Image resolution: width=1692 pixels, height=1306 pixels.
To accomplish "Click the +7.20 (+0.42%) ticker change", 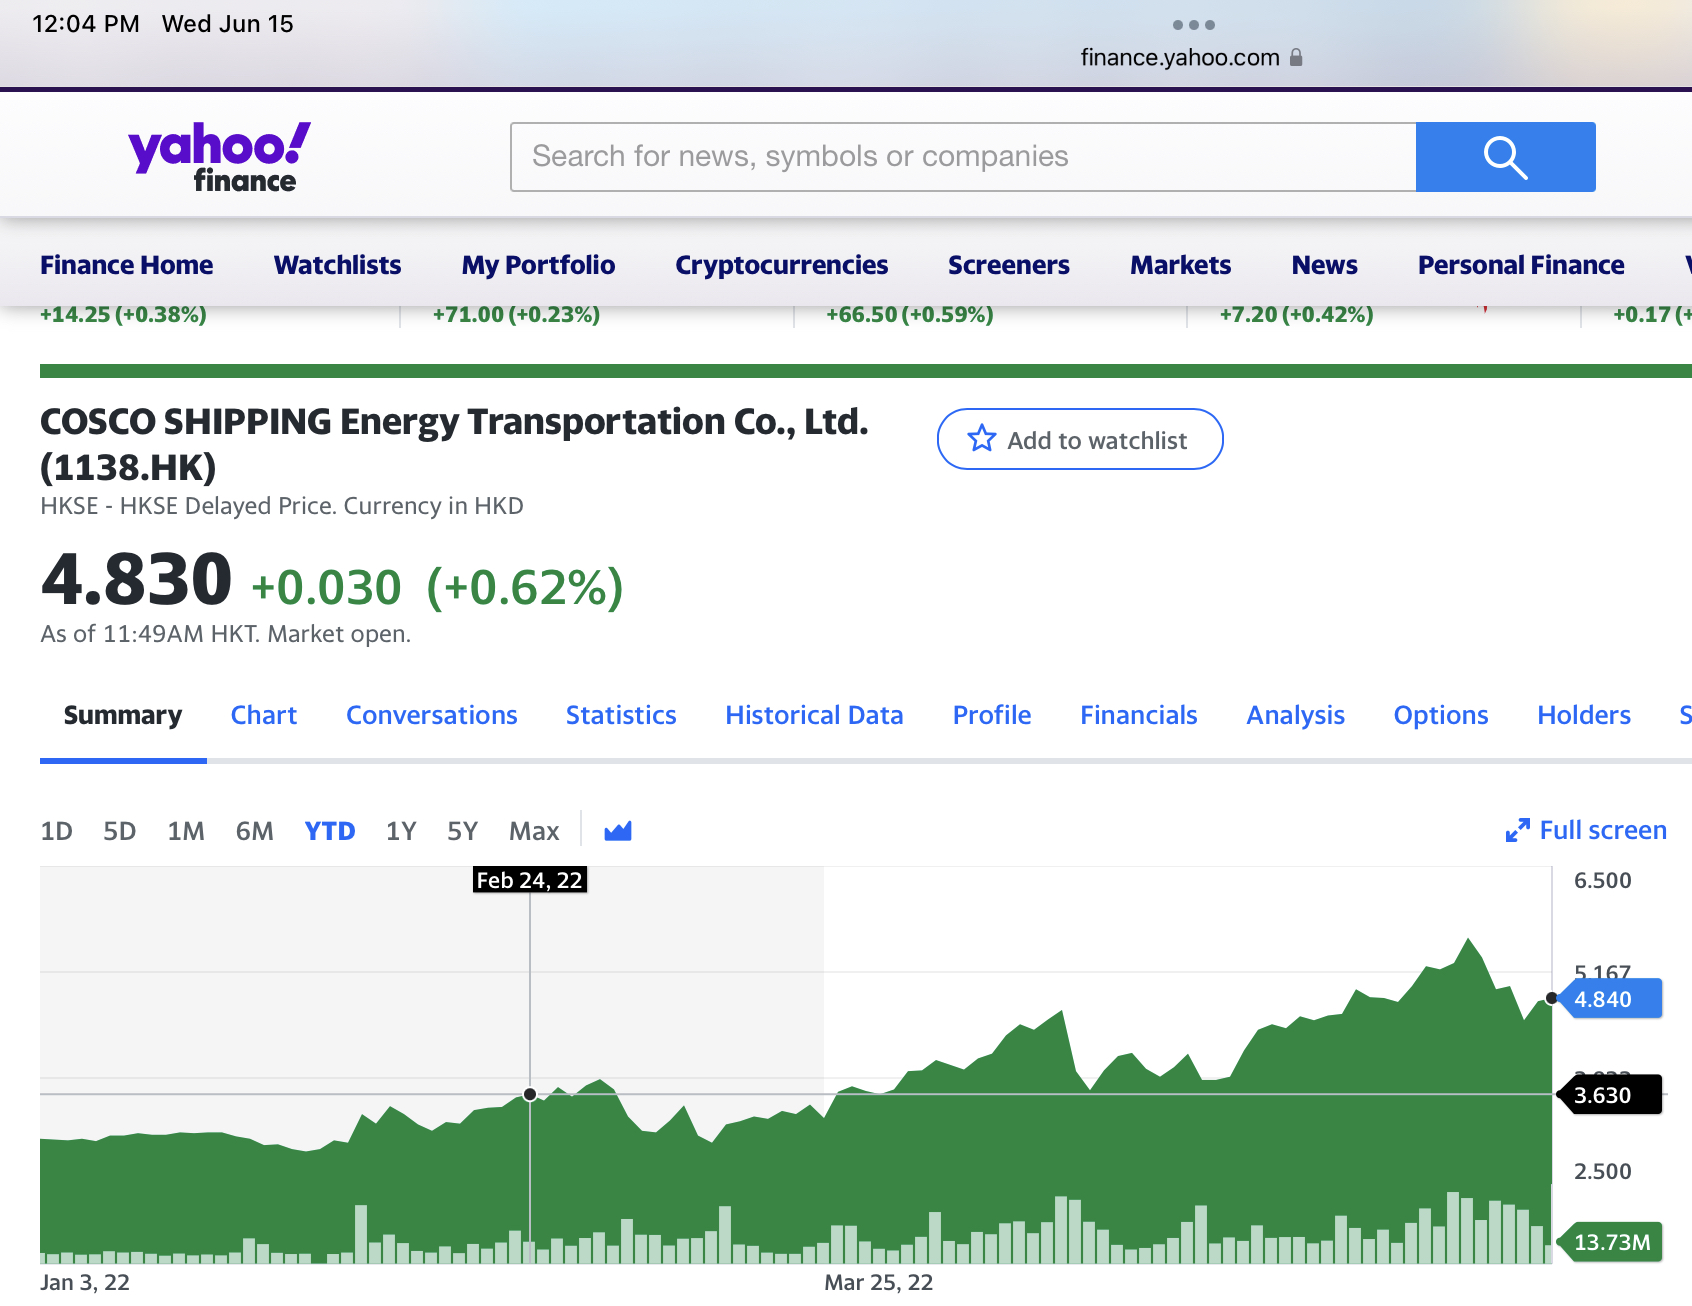I will [x=1296, y=314].
